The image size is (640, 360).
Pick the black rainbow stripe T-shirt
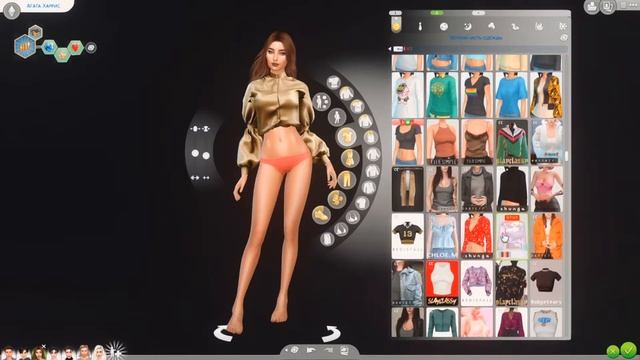point(477,95)
